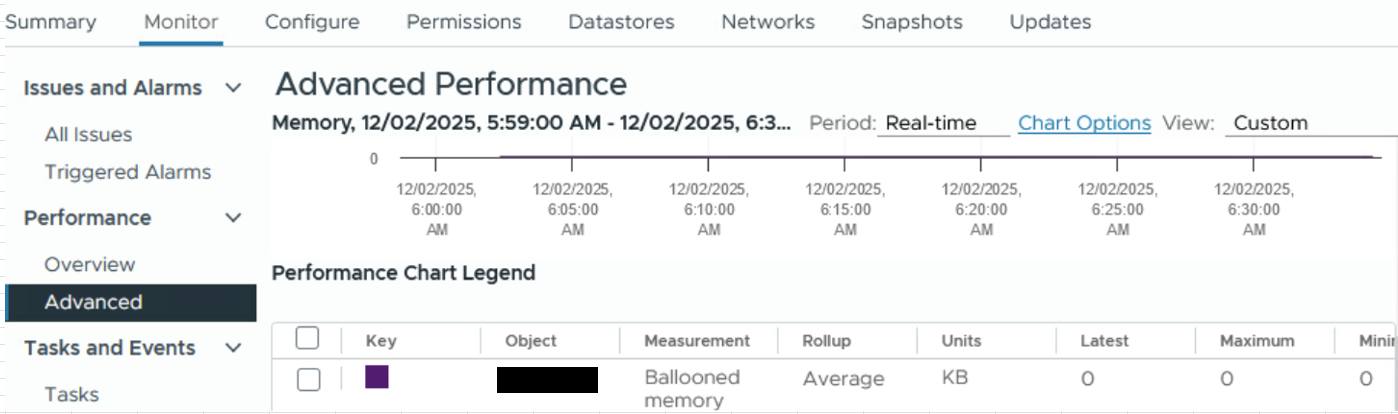This screenshot has width=1398, height=414.
Task: Collapse the Issues and Alarms section
Action: (x=233, y=88)
